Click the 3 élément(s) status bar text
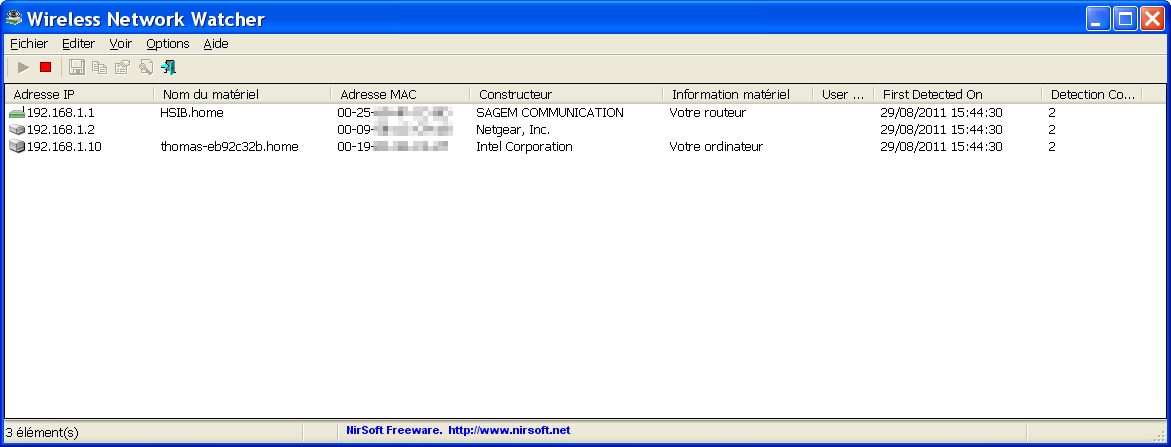 pos(42,432)
